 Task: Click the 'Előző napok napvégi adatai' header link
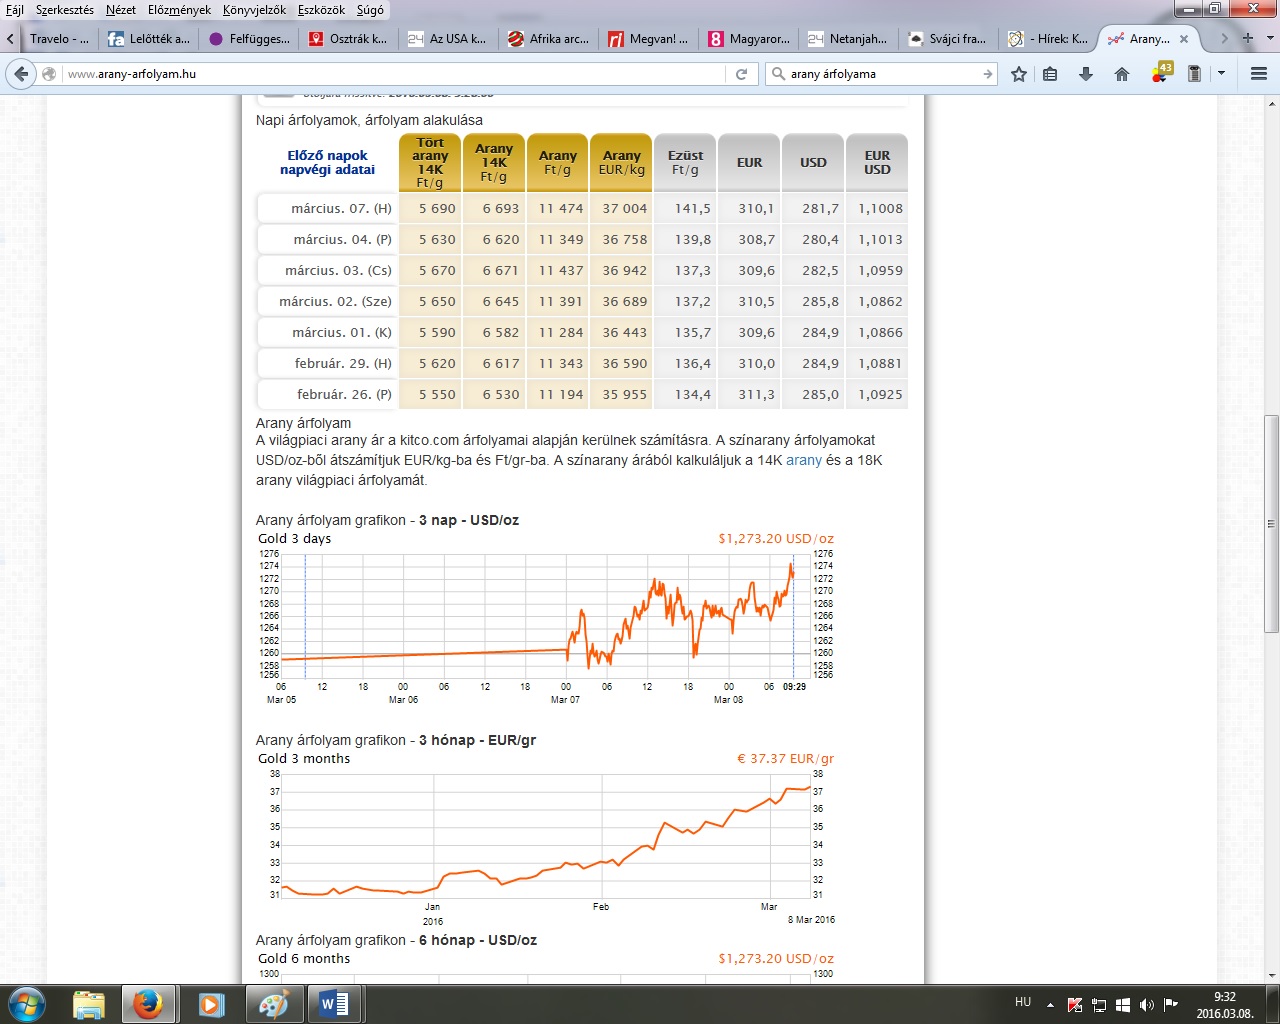327,162
